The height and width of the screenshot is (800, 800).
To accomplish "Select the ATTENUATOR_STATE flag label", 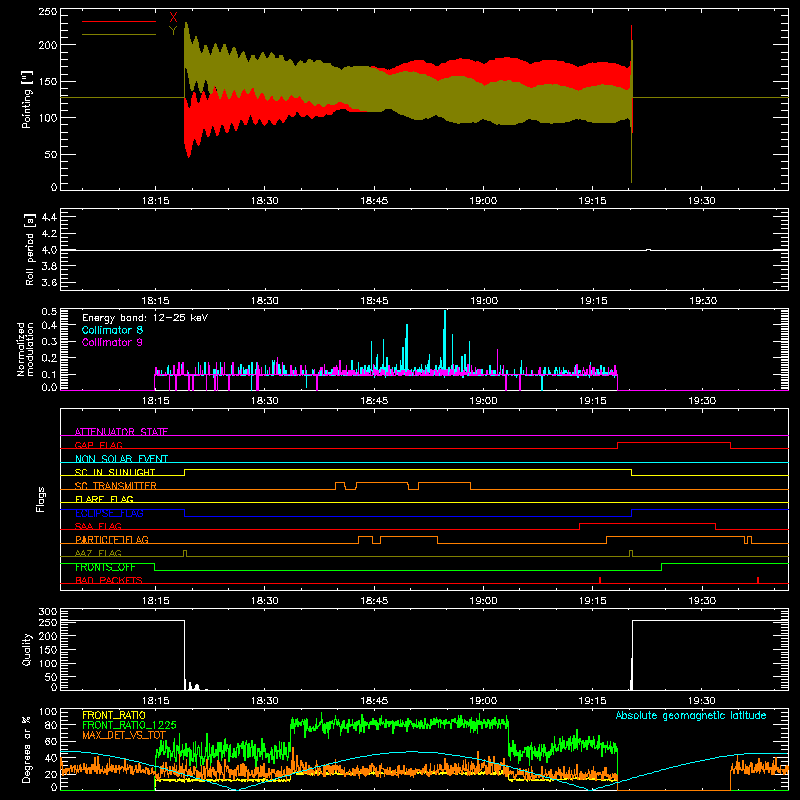I will click(121, 432).
